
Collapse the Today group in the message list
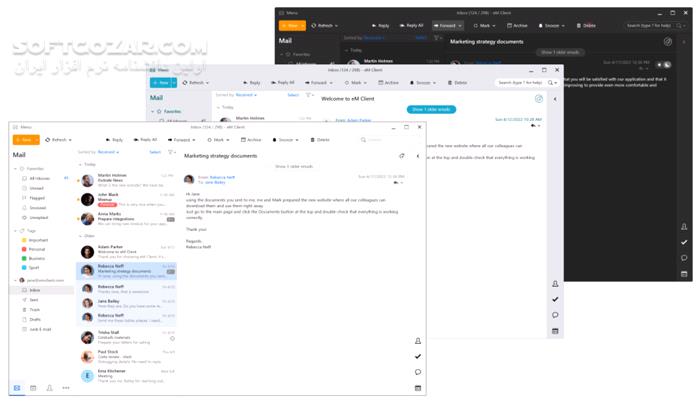pyautogui.click(x=80, y=165)
